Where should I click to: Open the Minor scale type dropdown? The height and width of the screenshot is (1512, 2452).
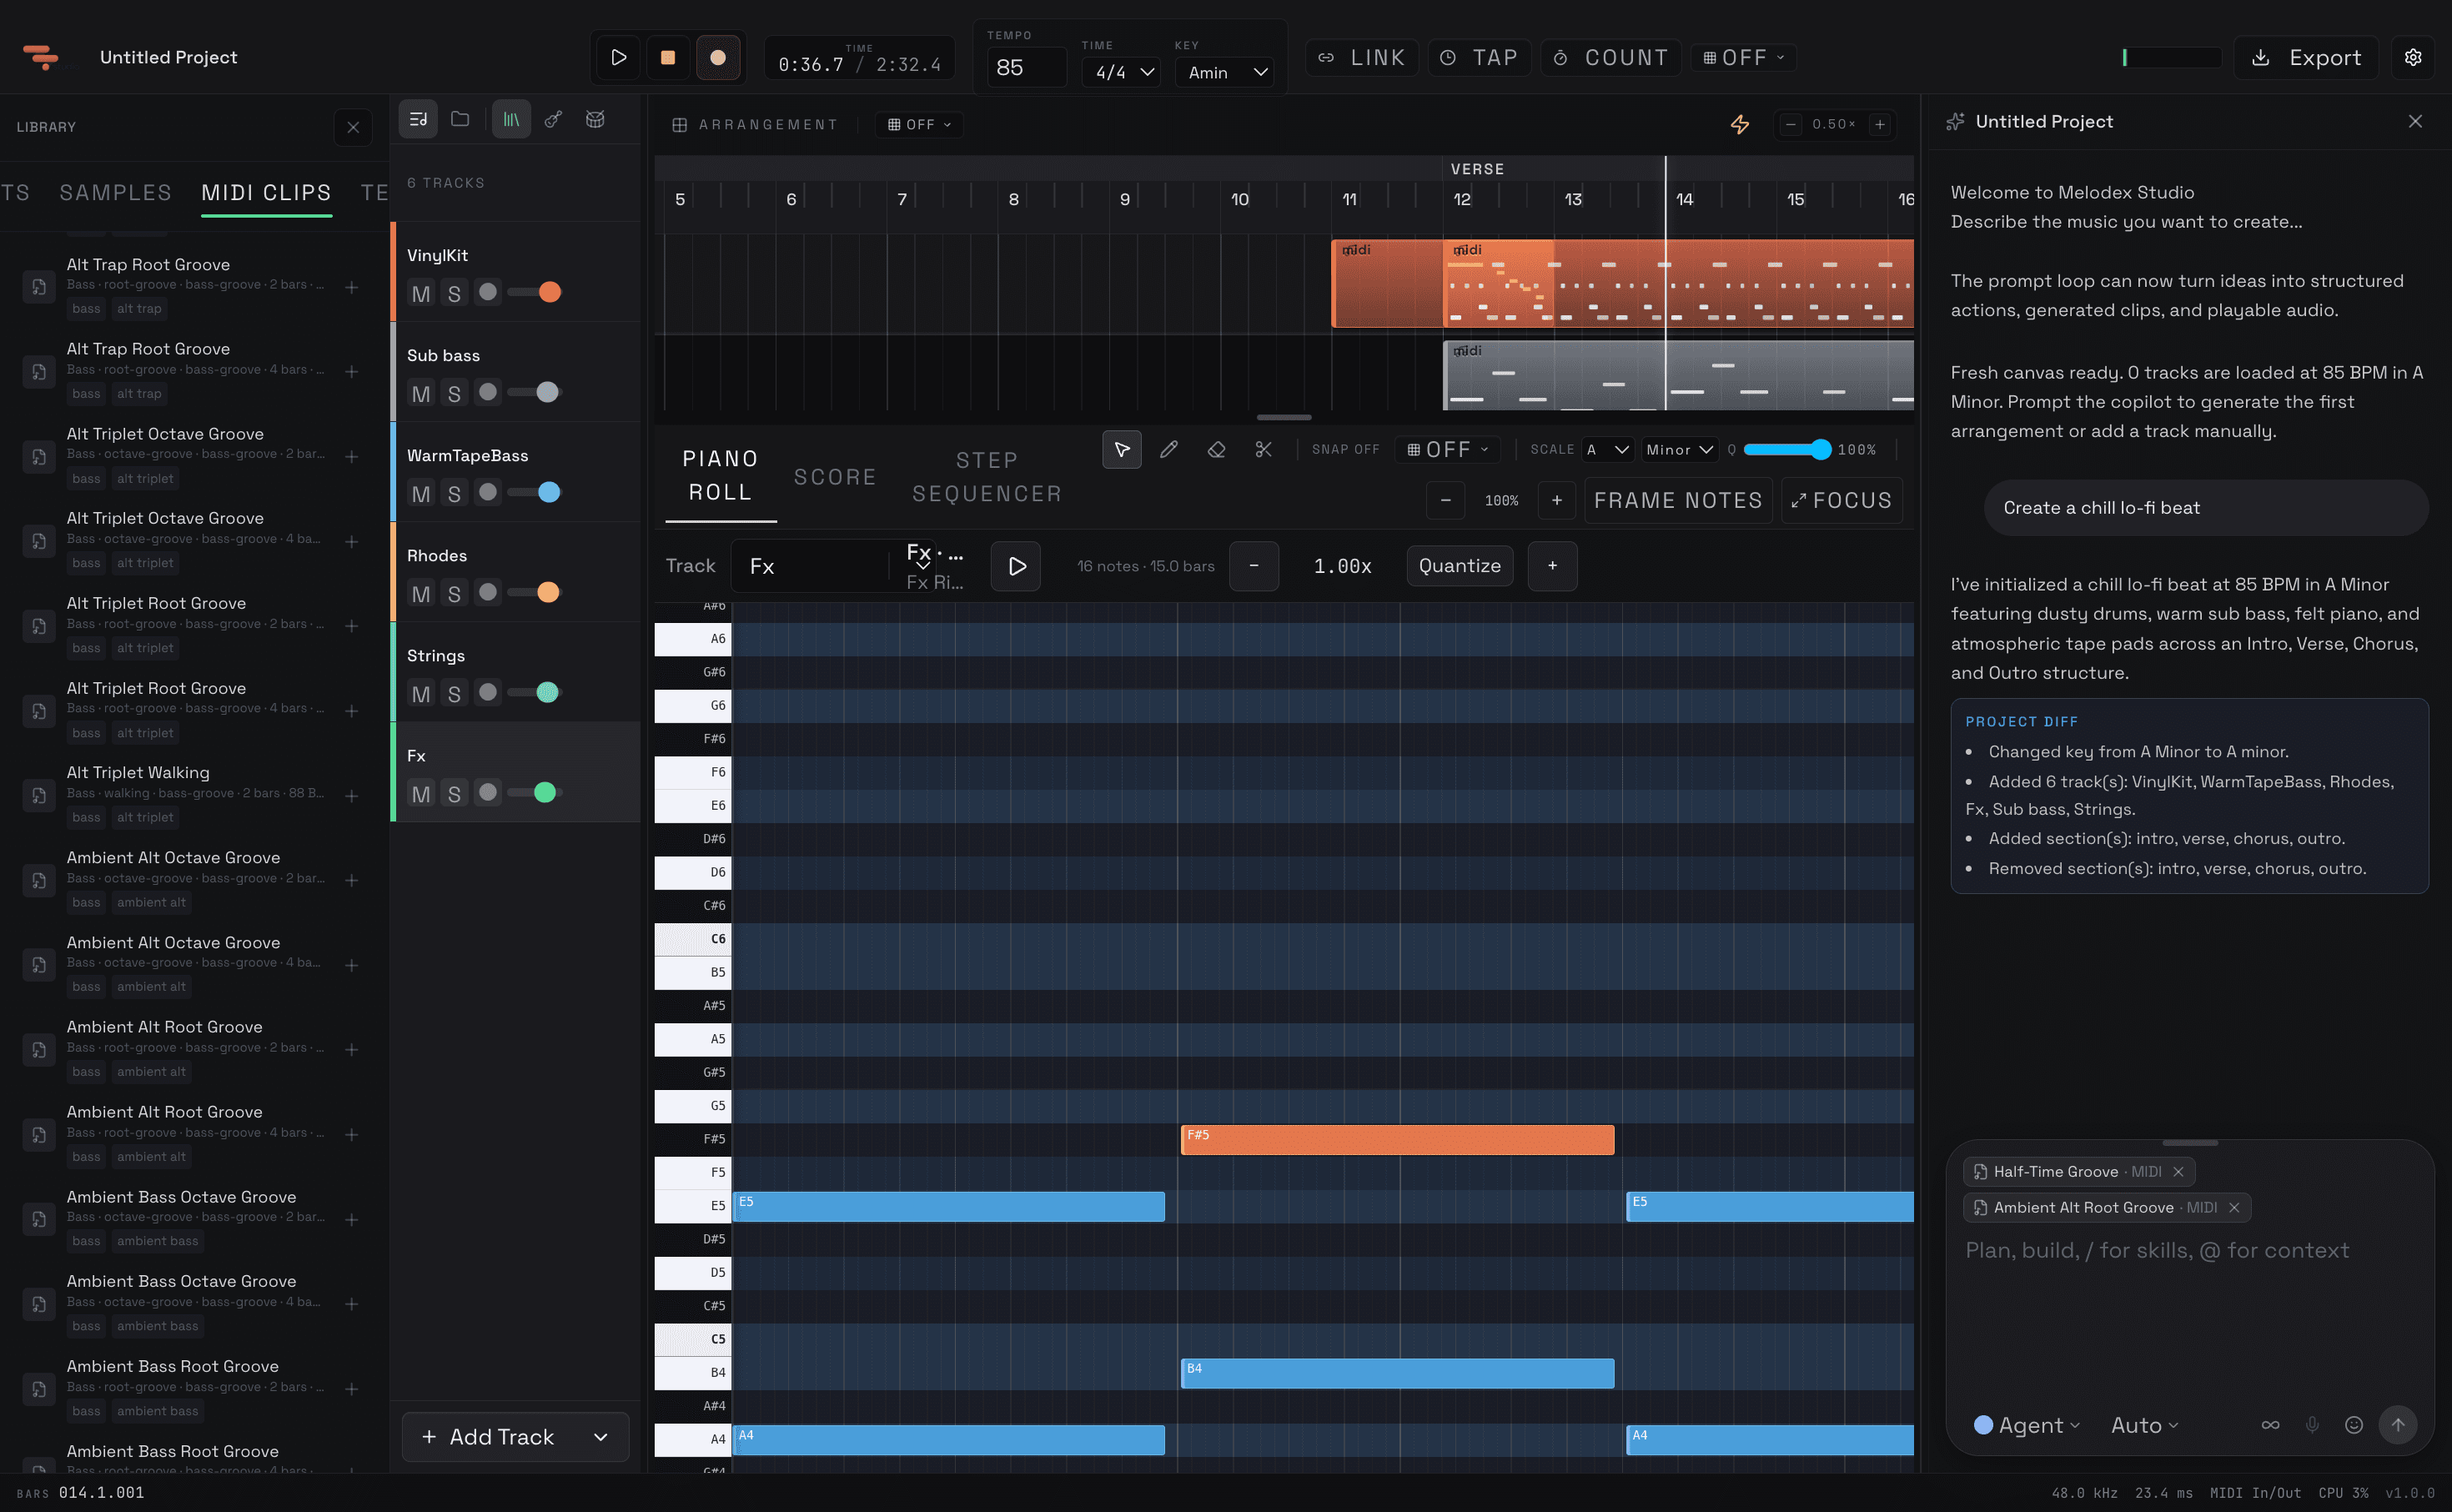pyautogui.click(x=1679, y=450)
